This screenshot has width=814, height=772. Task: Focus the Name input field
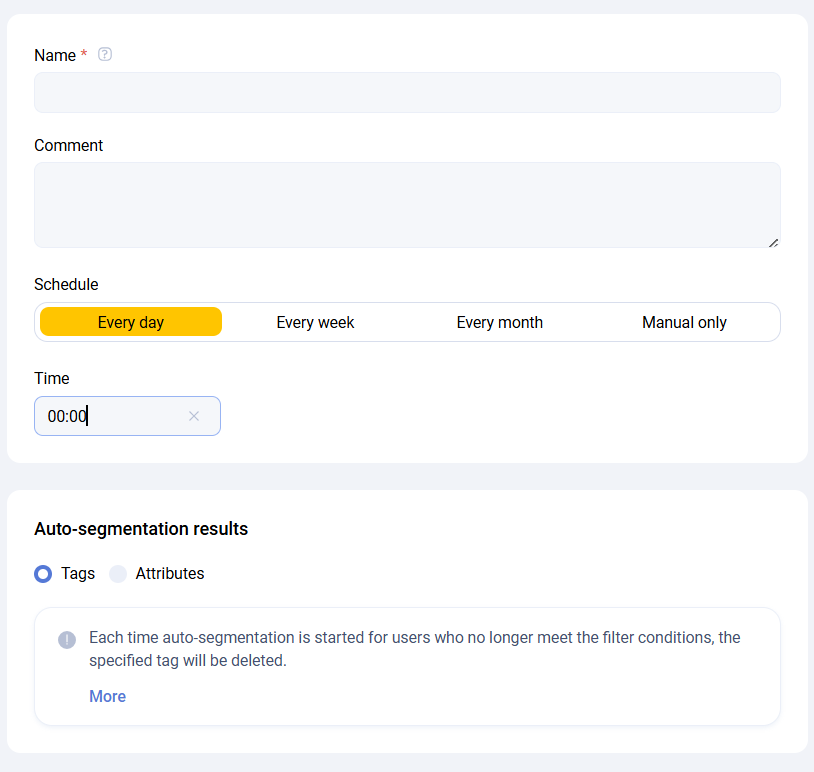tap(407, 93)
